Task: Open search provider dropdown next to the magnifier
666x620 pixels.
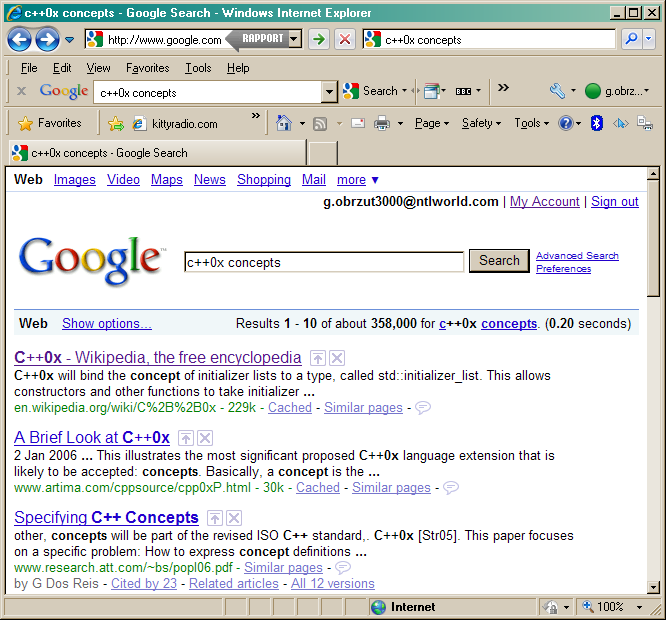Action: pyautogui.click(x=649, y=39)
